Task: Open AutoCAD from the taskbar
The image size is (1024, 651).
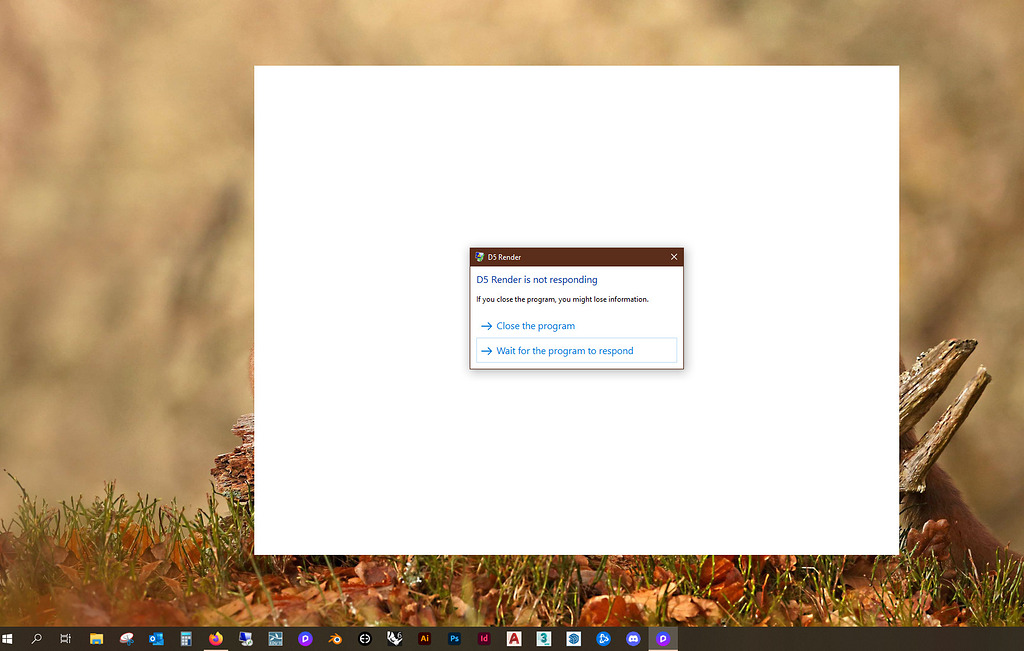Action: 514,639
